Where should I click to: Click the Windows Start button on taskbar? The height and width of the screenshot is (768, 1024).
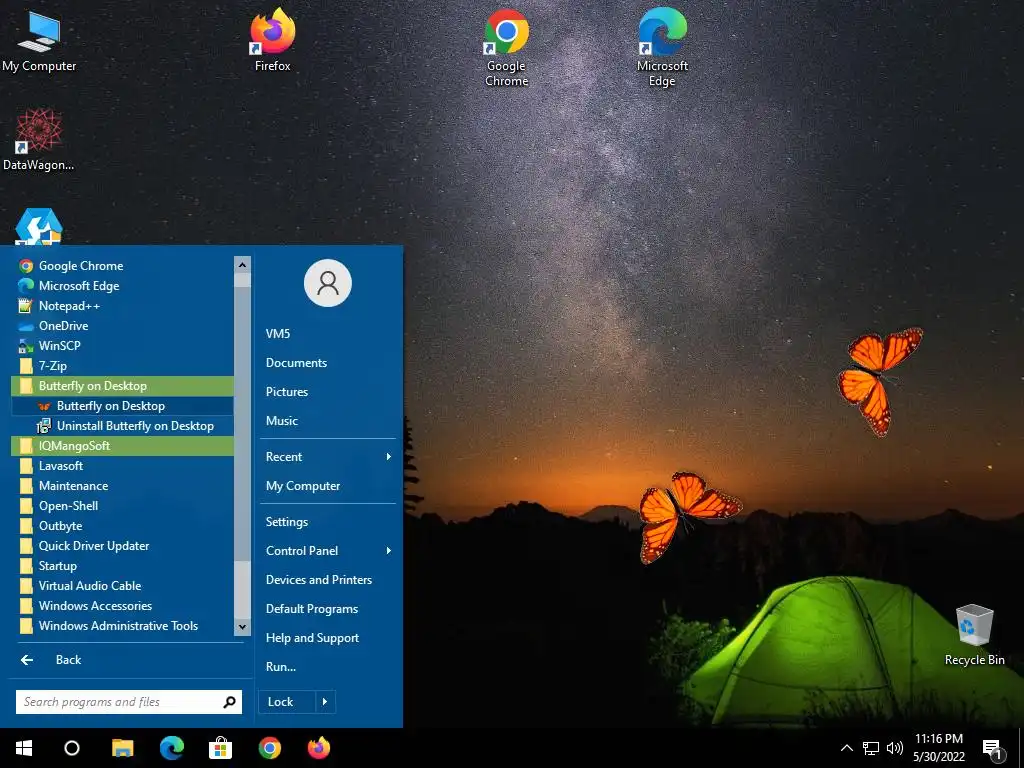(x=24, y=748)
